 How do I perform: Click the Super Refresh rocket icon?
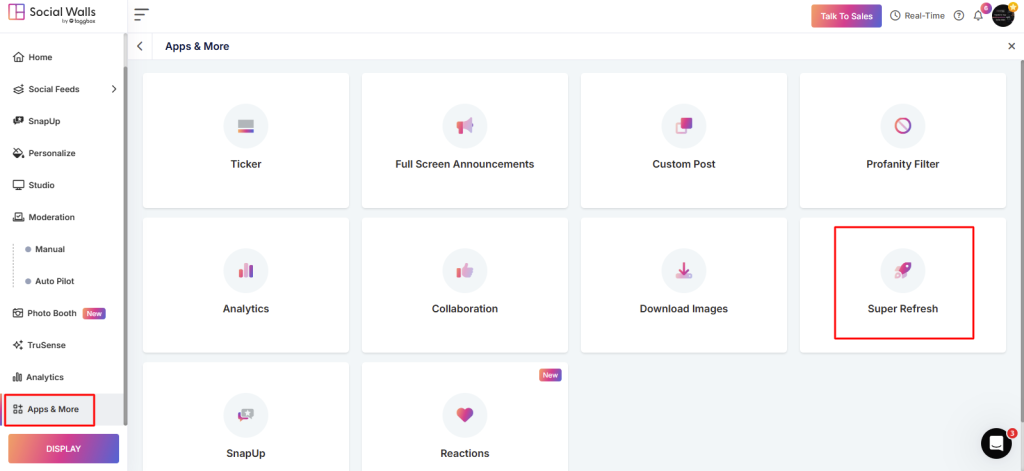(902, 270)
